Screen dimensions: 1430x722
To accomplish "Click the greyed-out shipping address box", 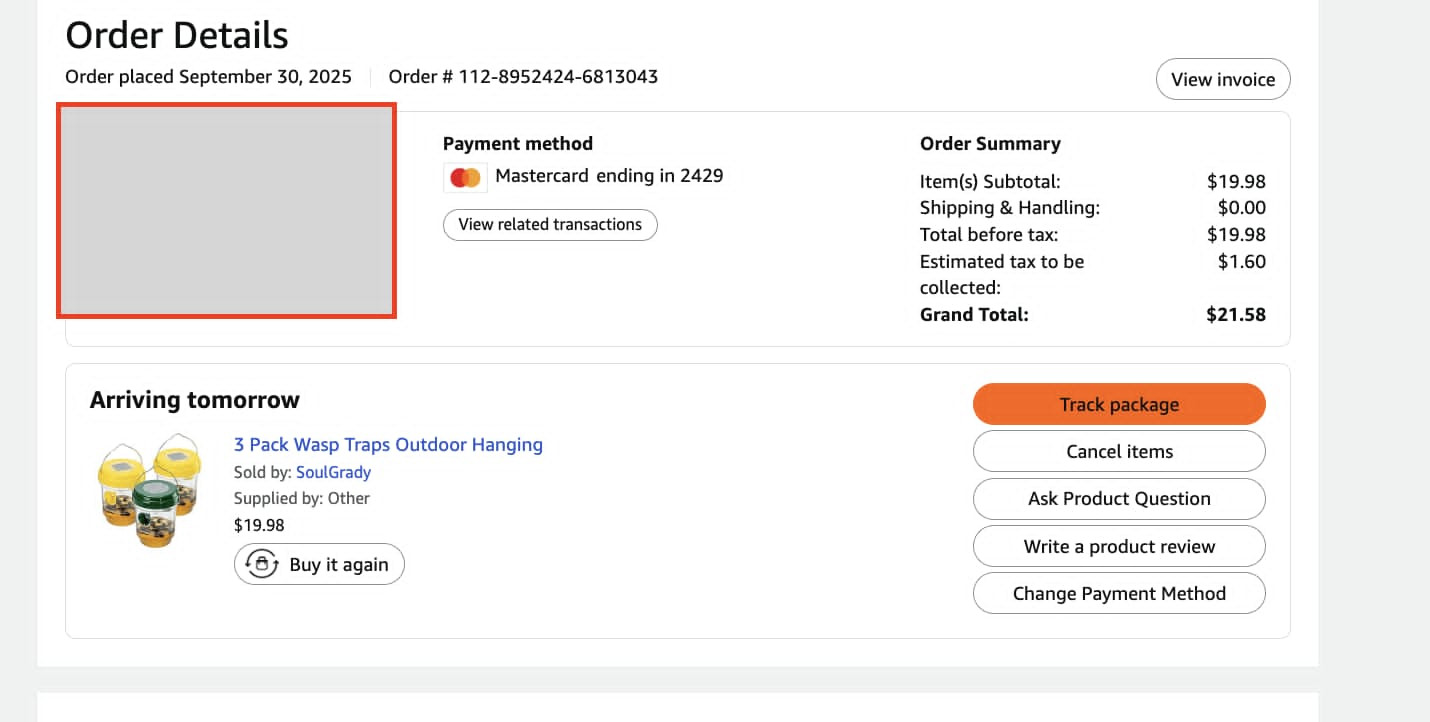I will [227, 211].
